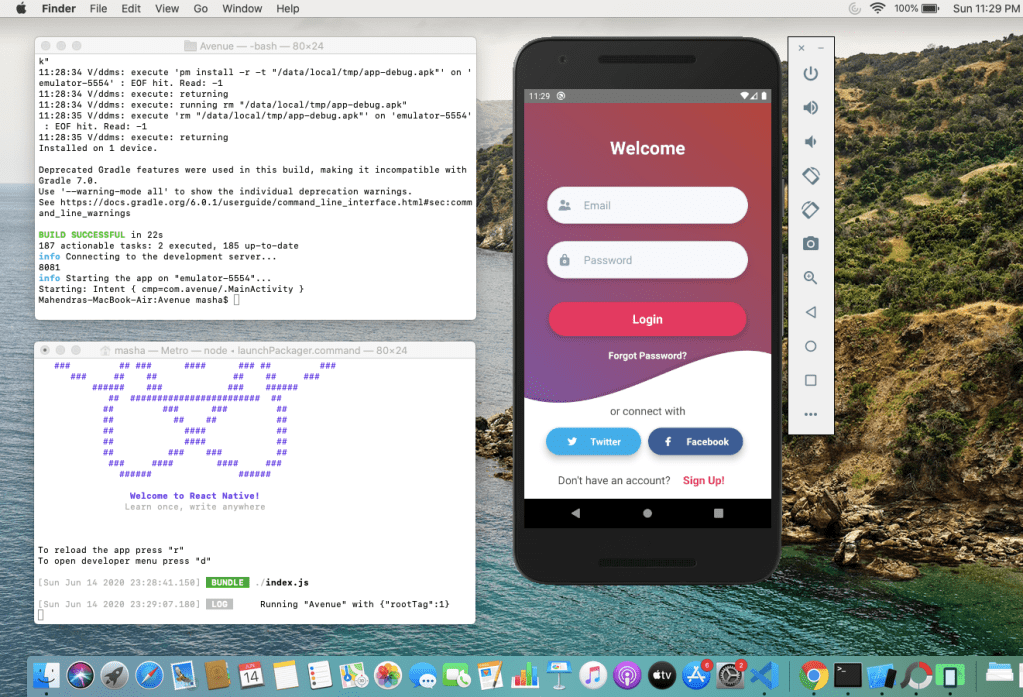This screenshot has width=1023, height=697.
Task: Click the Password input field
Action: click(x=647, y=260)
